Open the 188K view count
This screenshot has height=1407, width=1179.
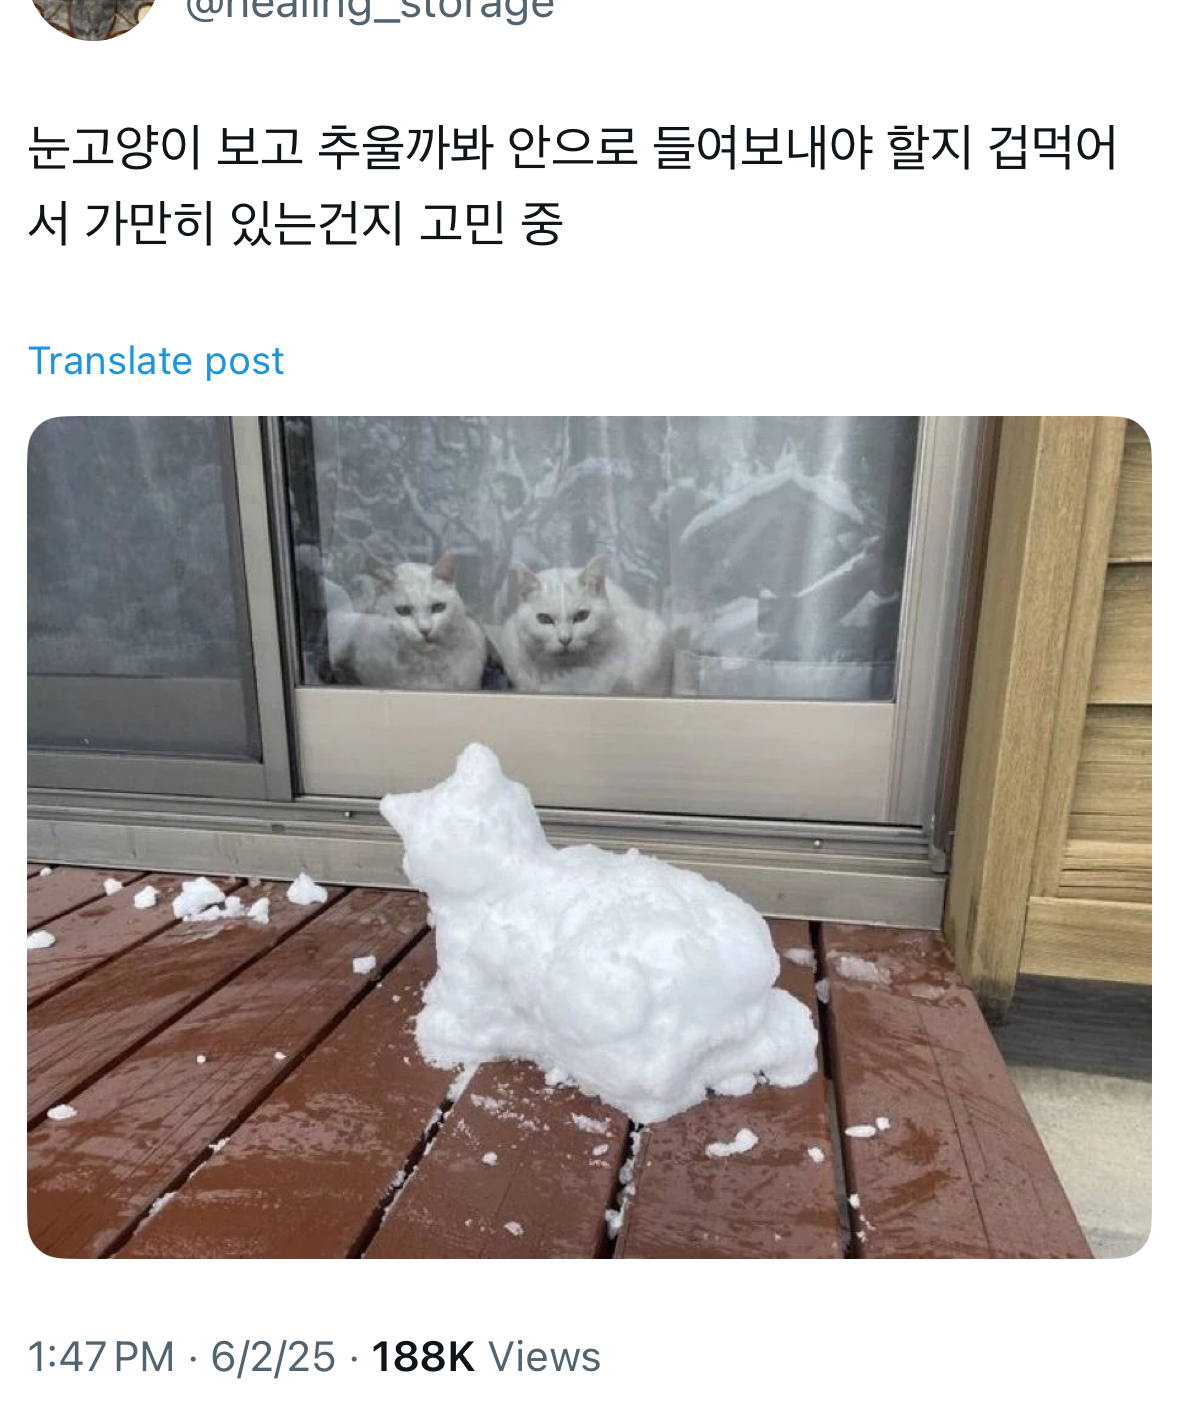(423, 1357)
